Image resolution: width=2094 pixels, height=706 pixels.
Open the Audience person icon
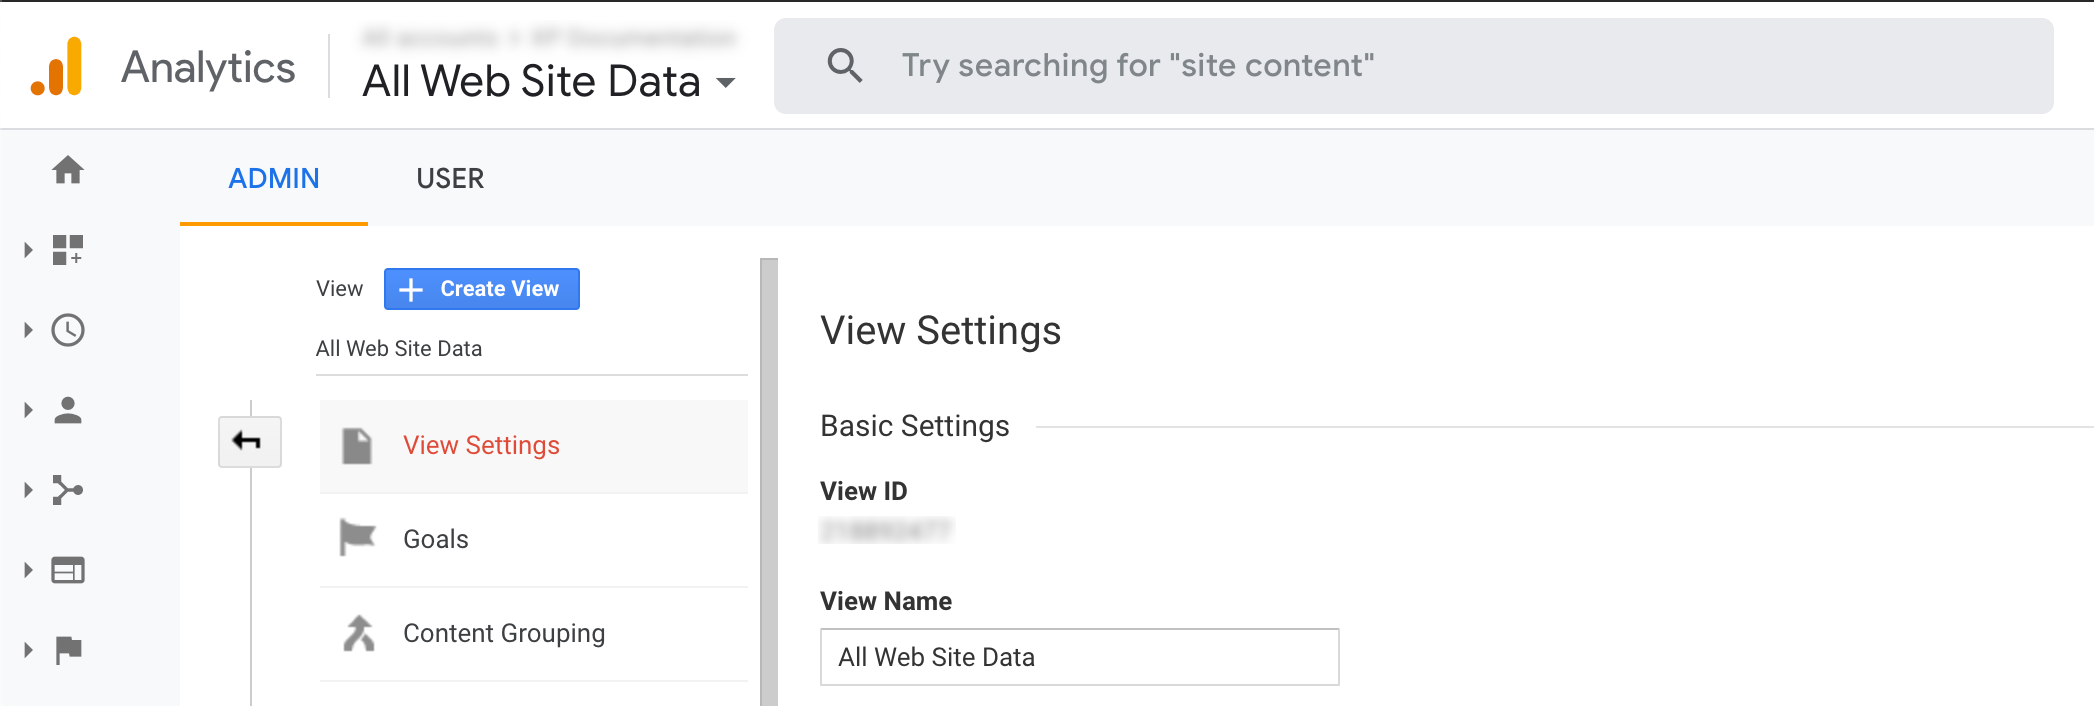coord(68,410)
